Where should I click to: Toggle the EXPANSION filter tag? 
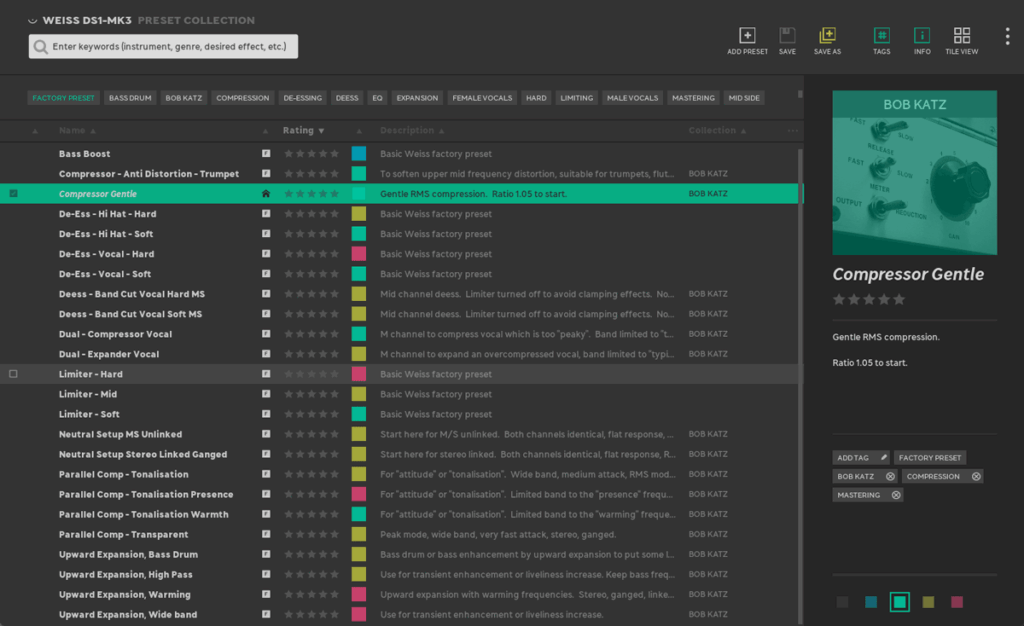(x=417, y=98)
